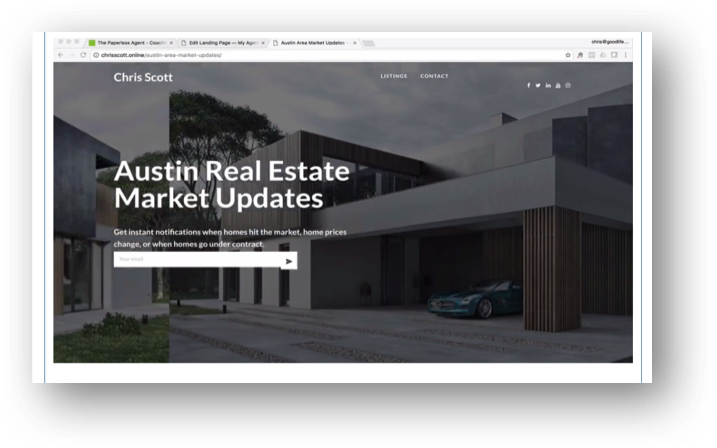Viewport: 717px width, 448px height.
Task: Click the Chris Scott site title
Action: coord(143,77)
